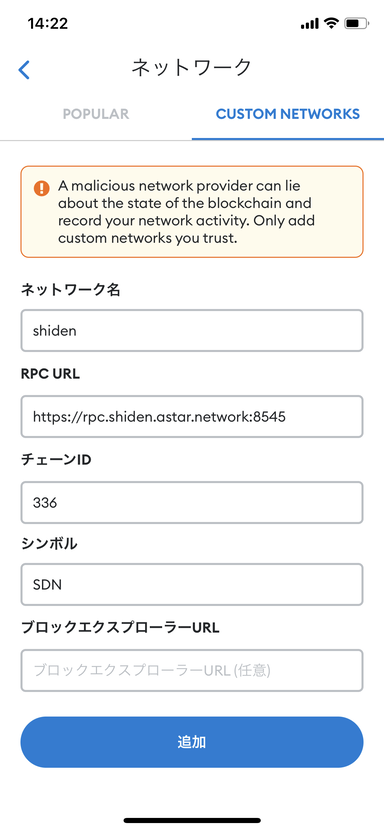384x831 pixels.
Task: Tap the 追加 add button
Action: click(x=192, y=742)
